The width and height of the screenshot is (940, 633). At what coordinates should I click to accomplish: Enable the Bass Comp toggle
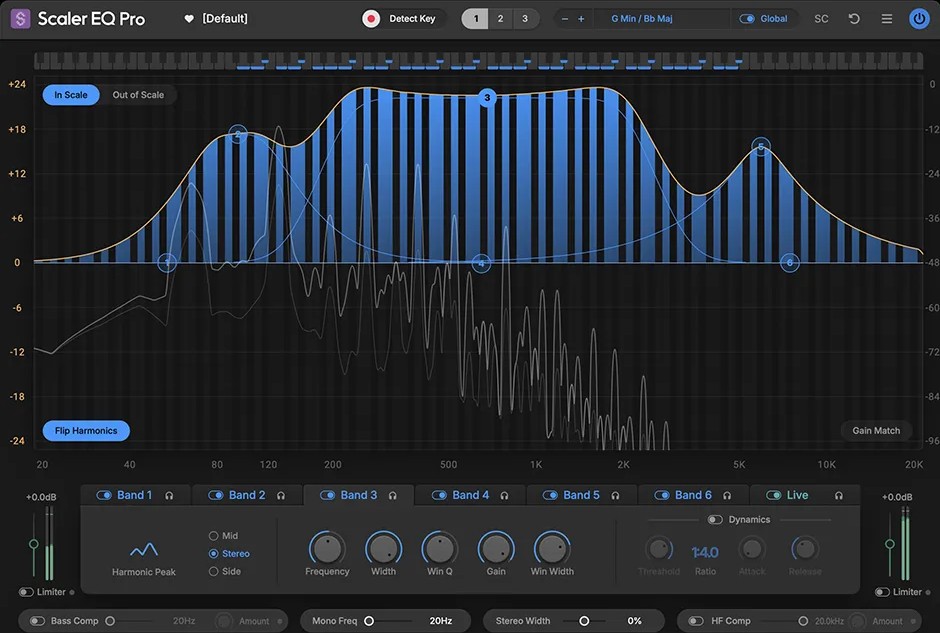coord(37,621)
